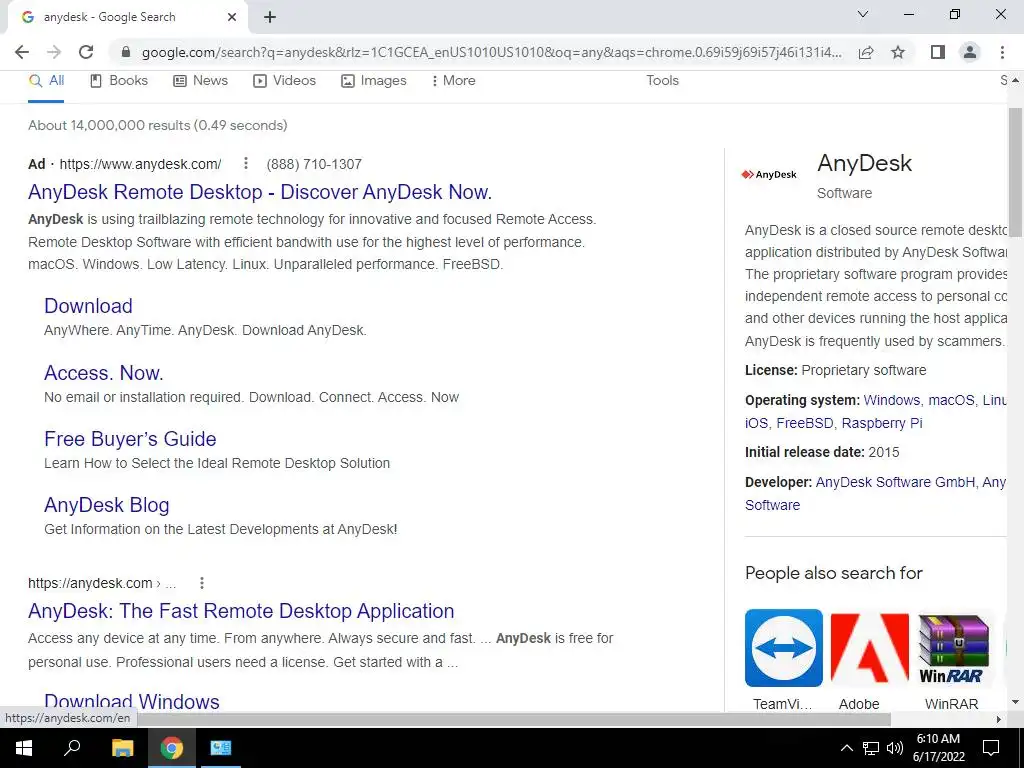Open the Download Windows sitelink
Screen dimensions: 1024x768
[x=132, y=701]
